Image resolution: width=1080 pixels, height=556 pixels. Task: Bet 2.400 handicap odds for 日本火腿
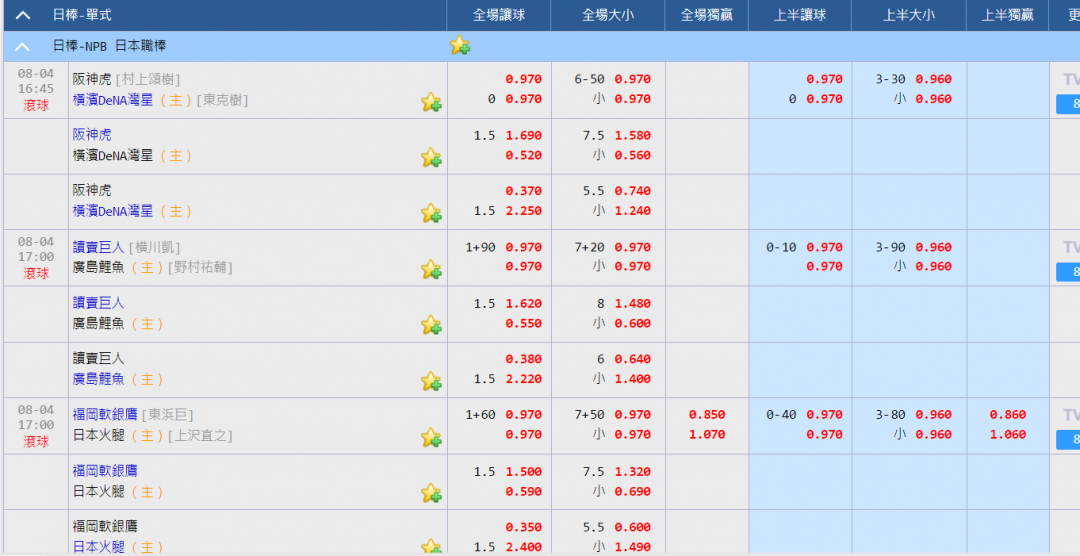(524, 547)
